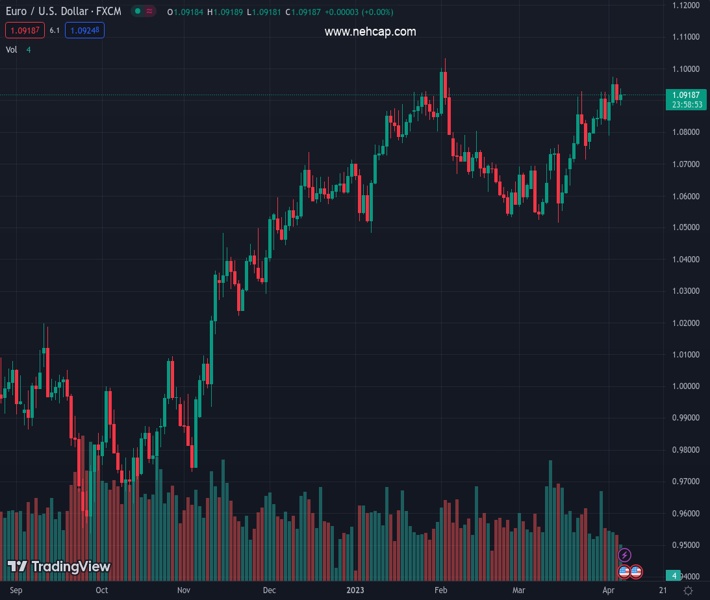Open chart settings gear icon
This screenshot has width=710, height=600.
click(x=688, y=591)
